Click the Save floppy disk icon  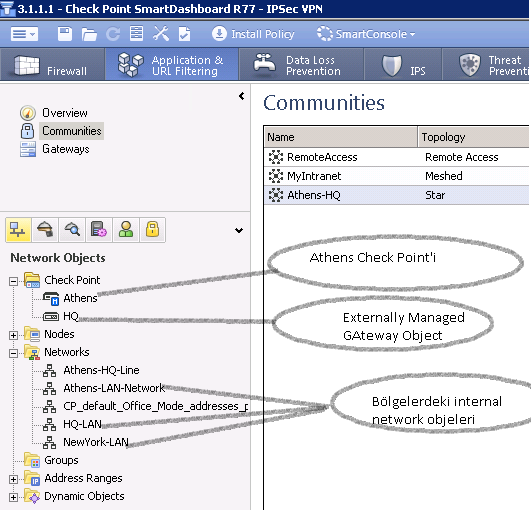[65, 34]
